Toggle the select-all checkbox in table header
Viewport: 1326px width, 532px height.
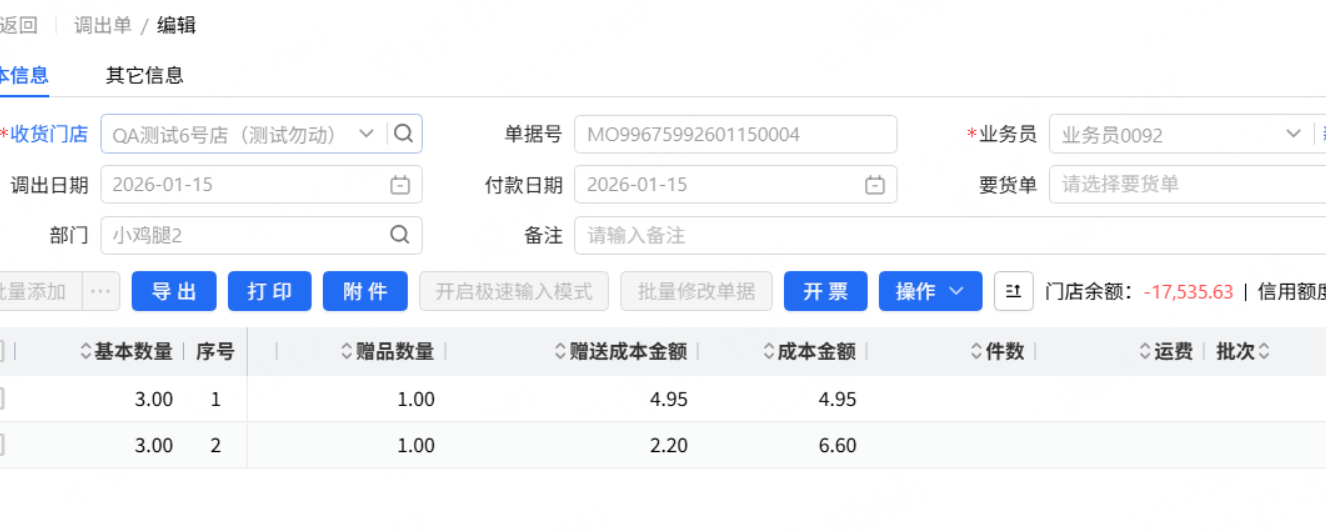tap(1, 351)
